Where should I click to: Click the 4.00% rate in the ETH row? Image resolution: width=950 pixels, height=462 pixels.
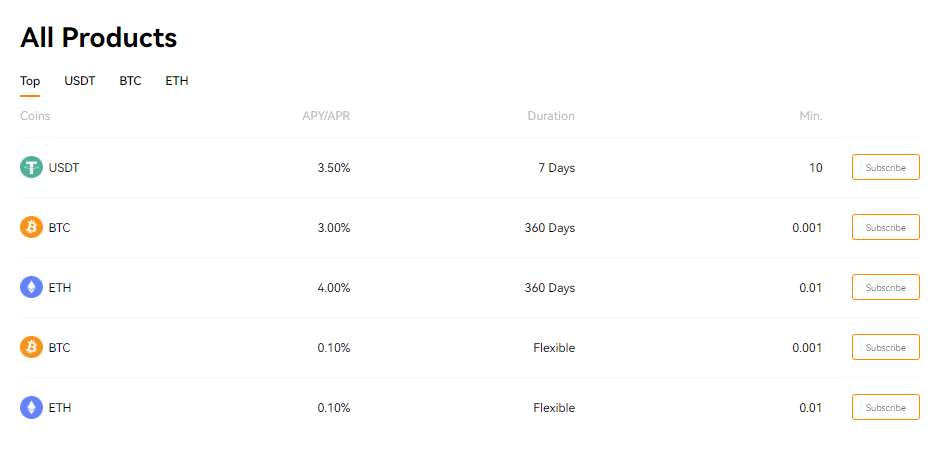coord(334,288)
